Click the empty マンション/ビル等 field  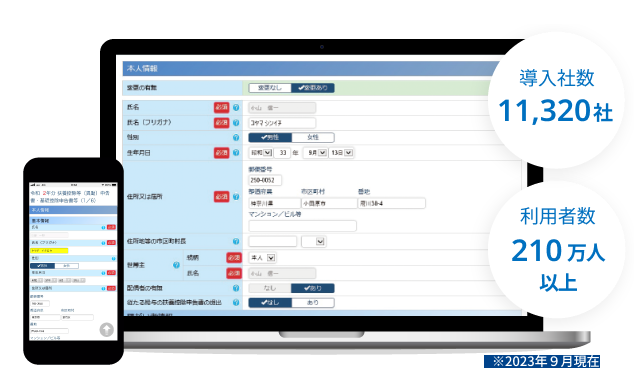click(x=302, y=226)
